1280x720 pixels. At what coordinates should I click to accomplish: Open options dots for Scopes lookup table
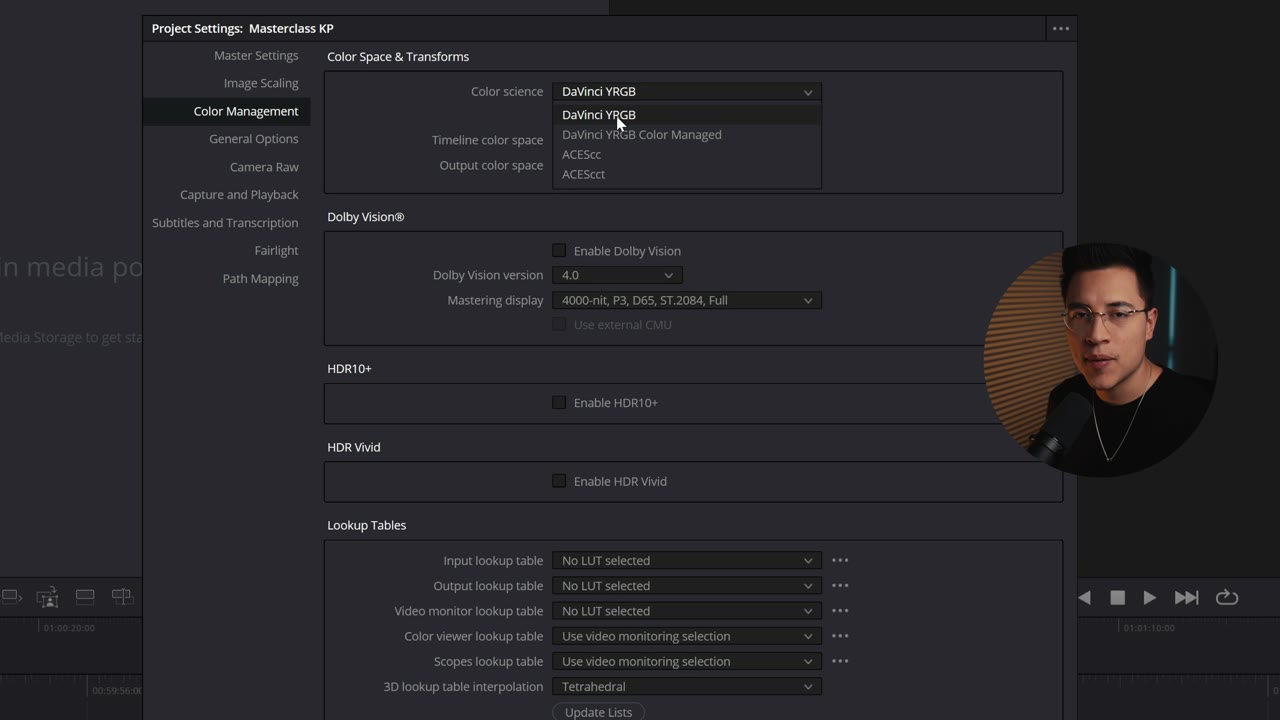(x=840, y=661)
